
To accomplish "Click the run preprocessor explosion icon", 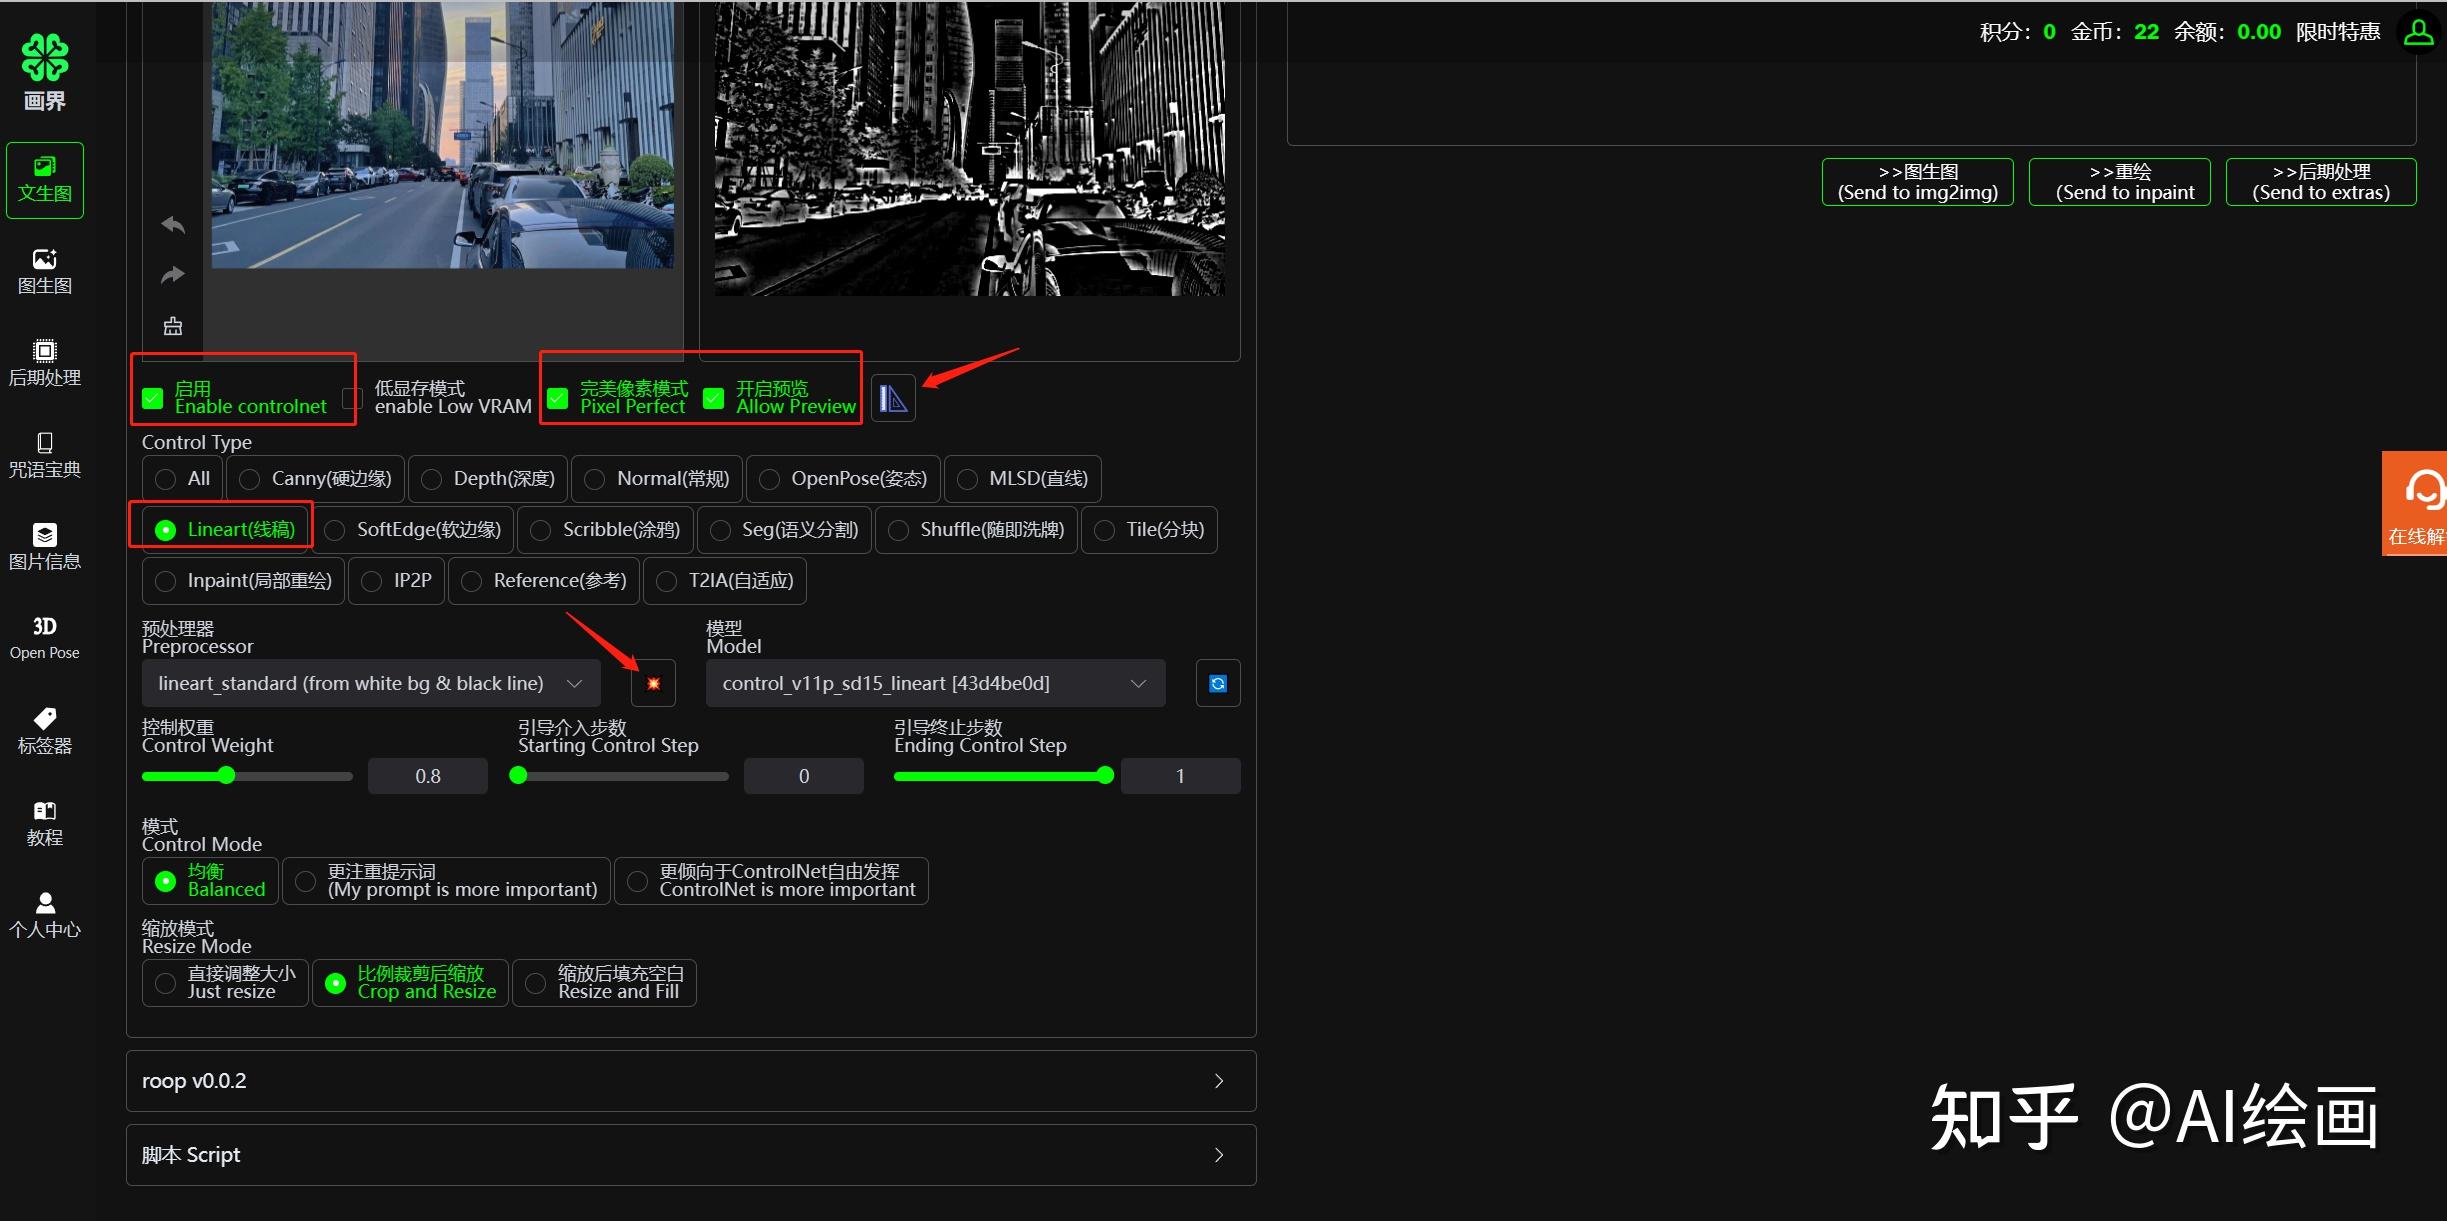I will click(653, 684).
